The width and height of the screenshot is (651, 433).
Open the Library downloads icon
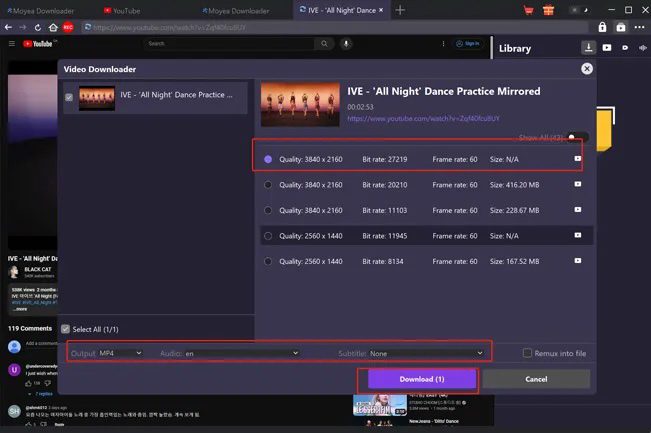pos(589,47)
